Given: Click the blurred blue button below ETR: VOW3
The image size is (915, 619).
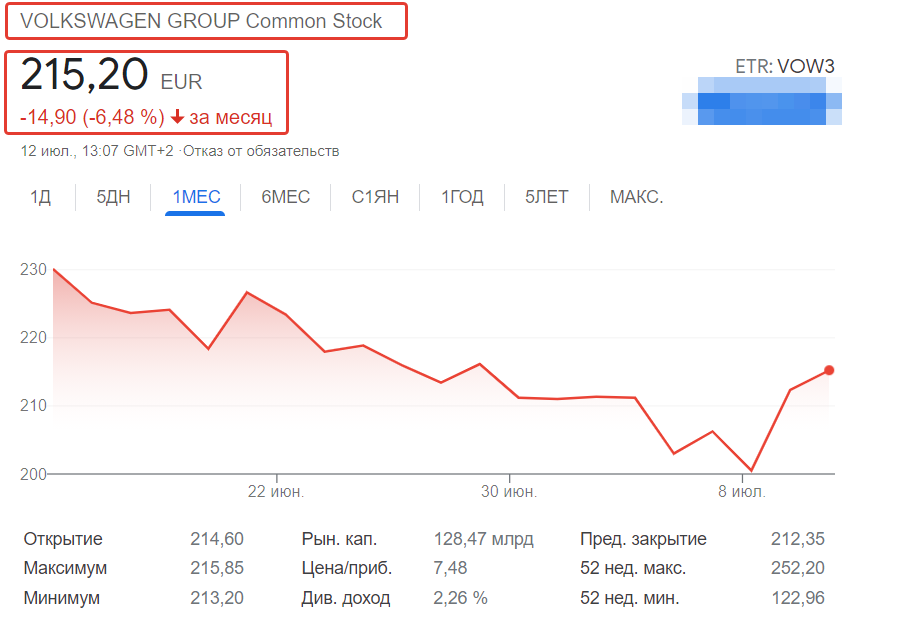Looking at the screenshot, I should (x=762, y=101).
